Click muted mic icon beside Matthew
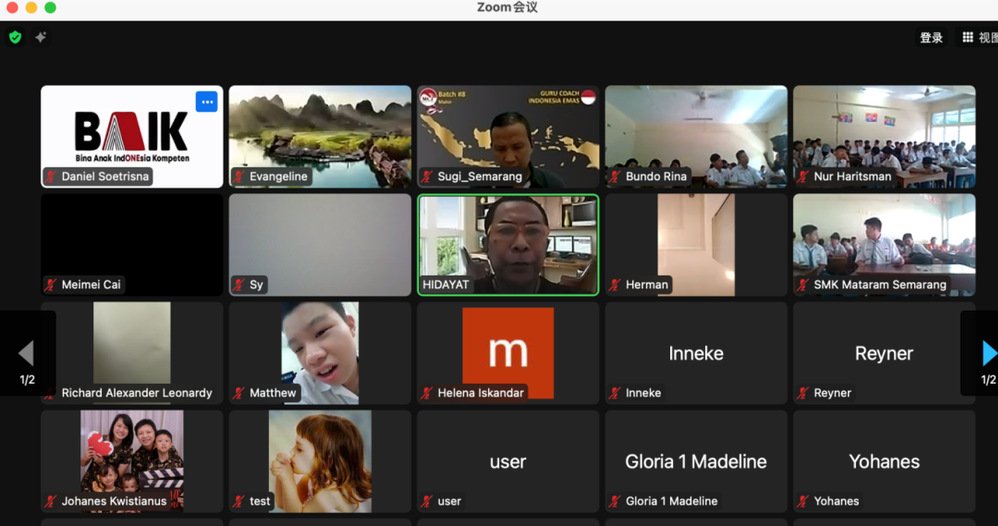The width and height of the screenshot is (998, 526). (239, 393)
